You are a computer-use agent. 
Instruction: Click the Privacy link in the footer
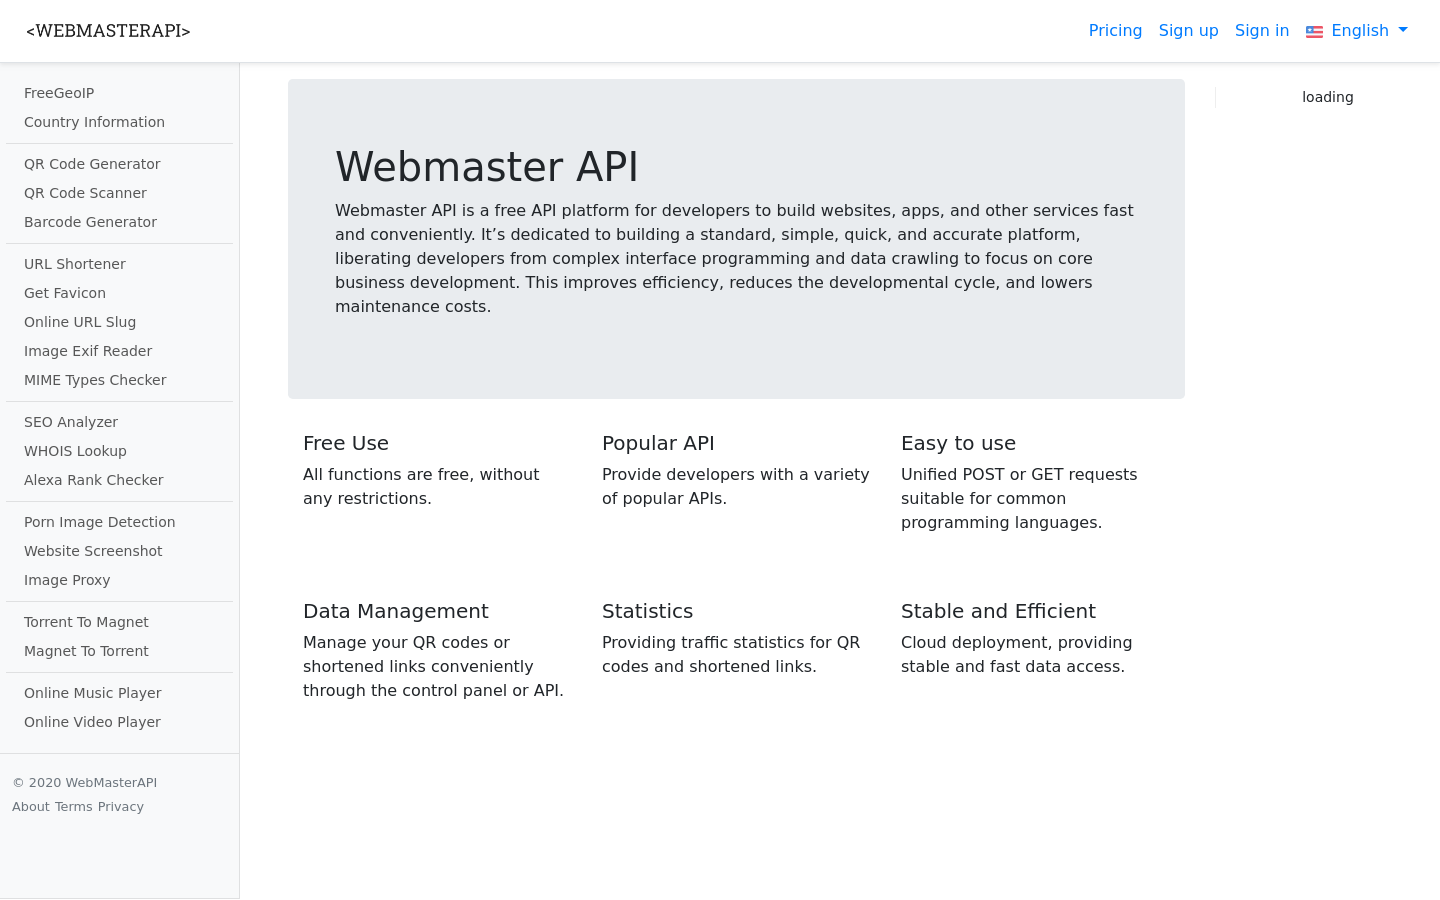pos(120,807)
